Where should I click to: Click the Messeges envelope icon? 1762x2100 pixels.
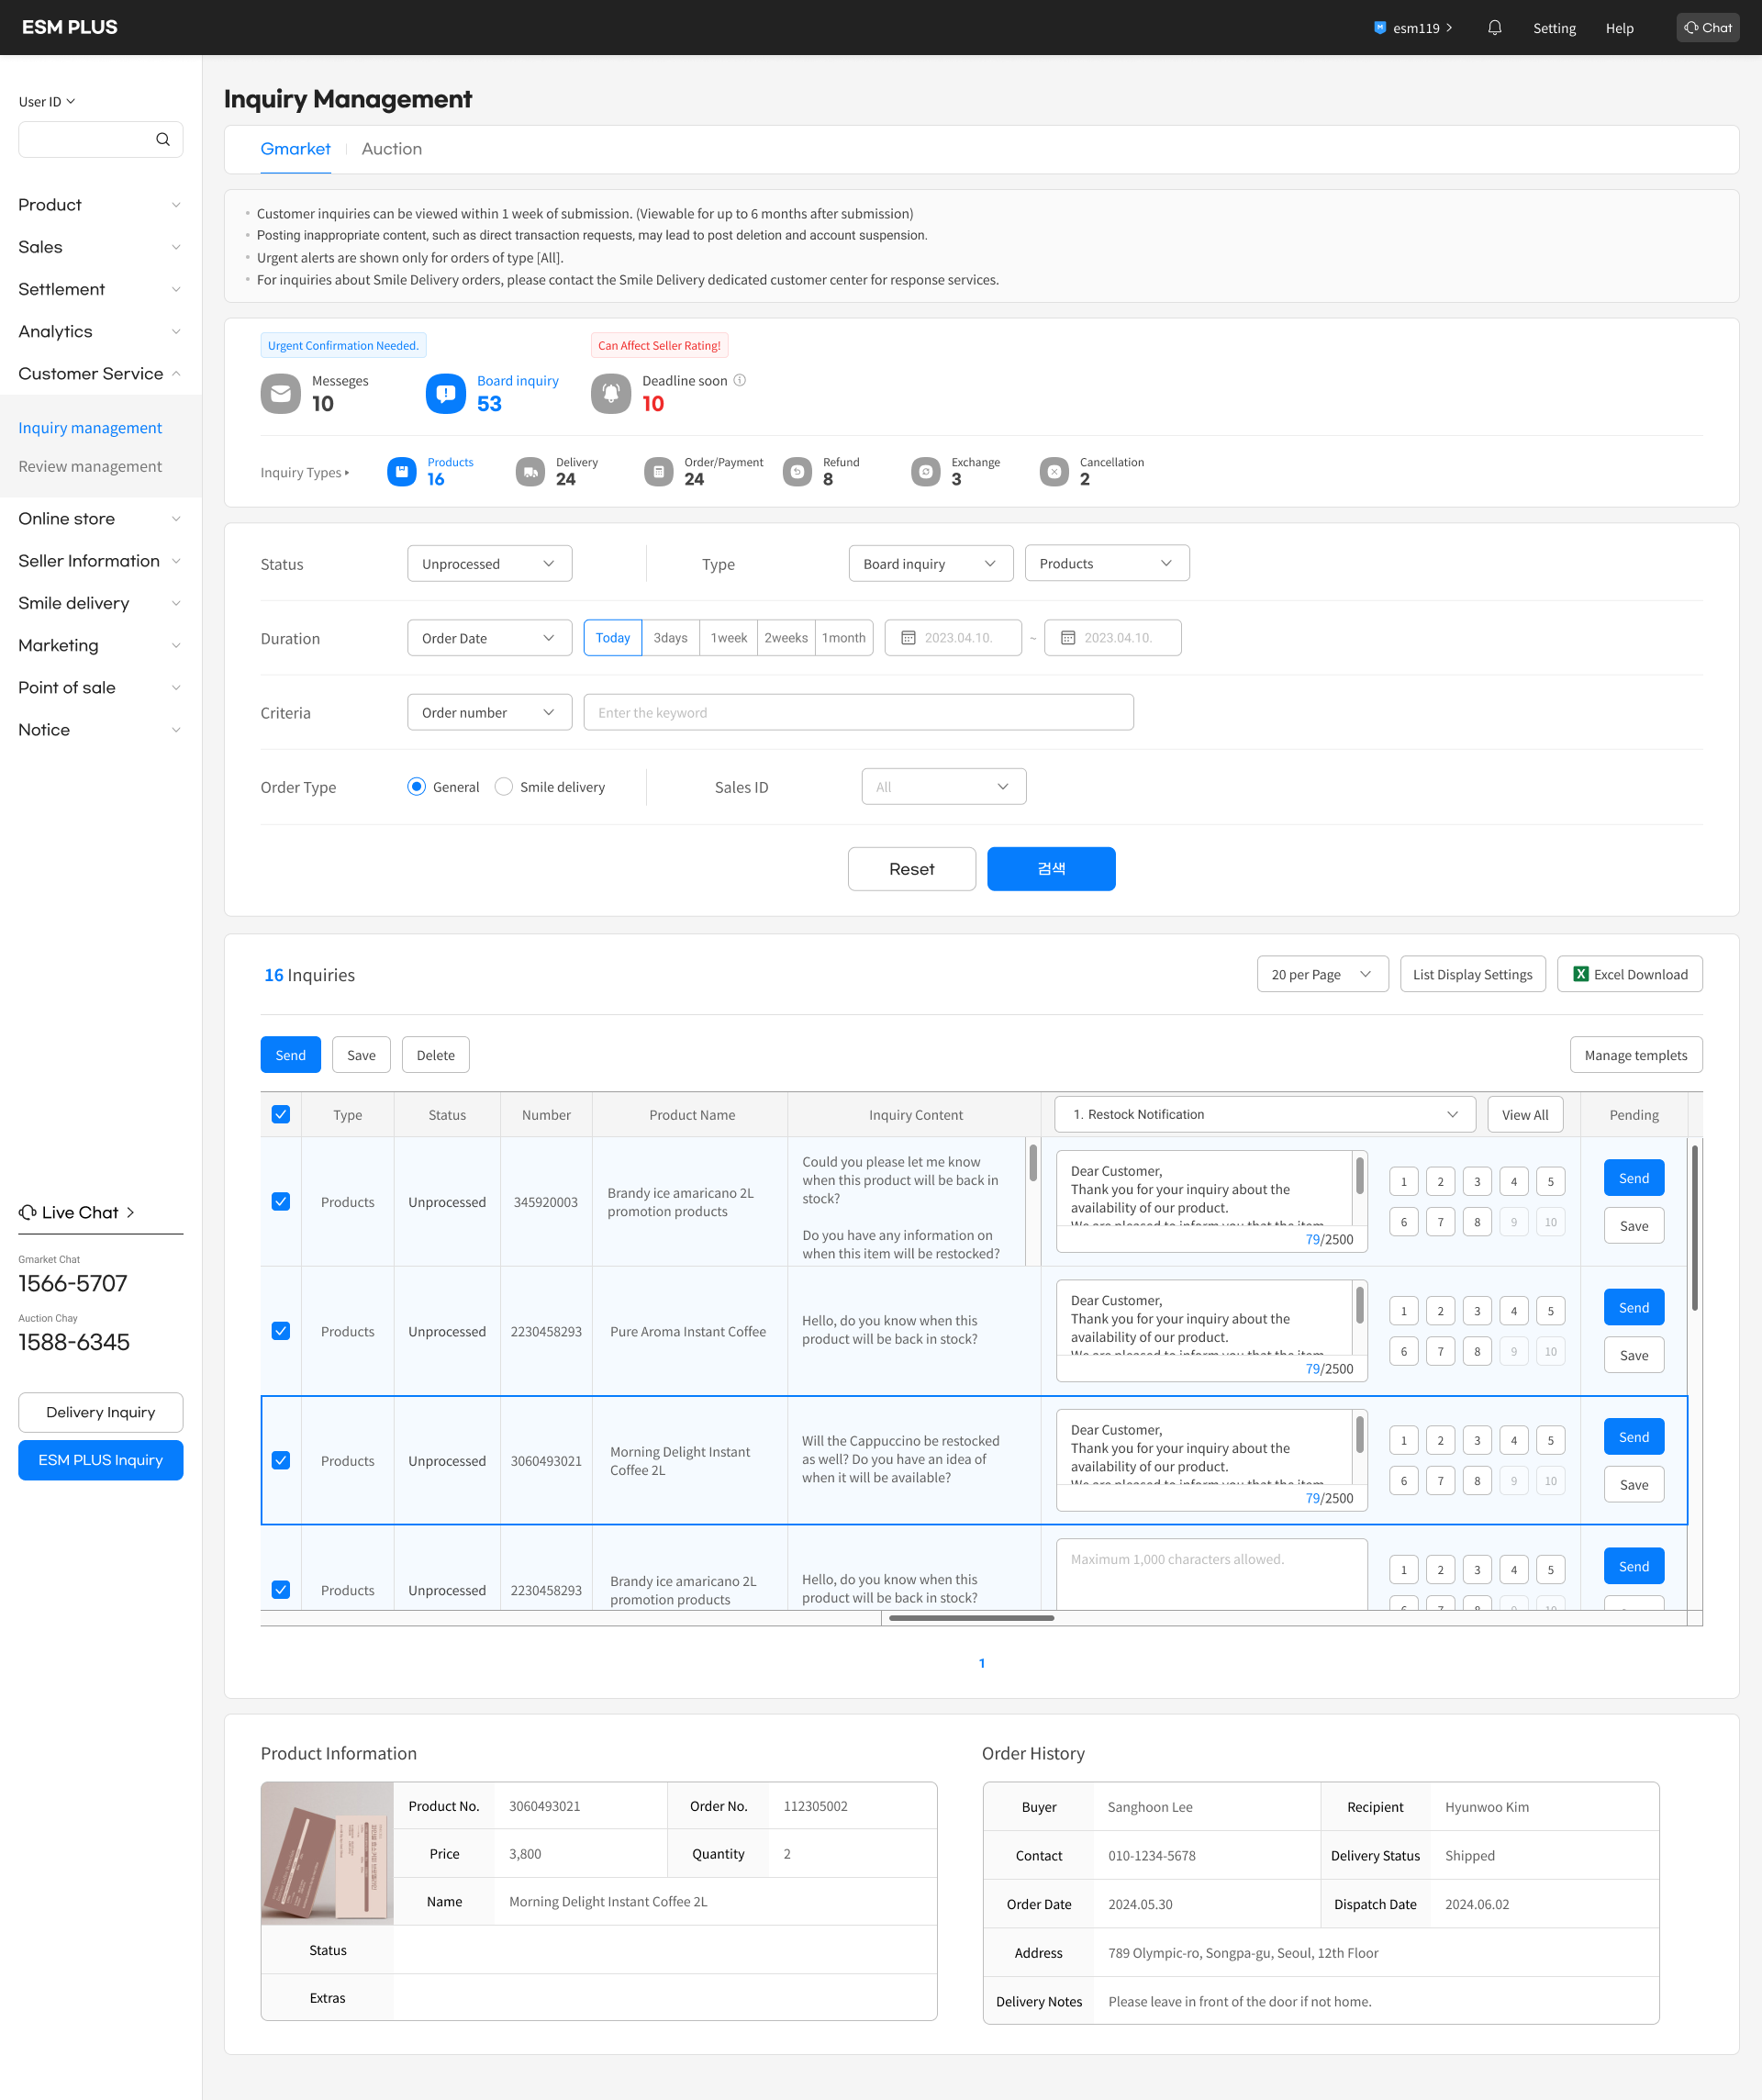pos(281,393)
